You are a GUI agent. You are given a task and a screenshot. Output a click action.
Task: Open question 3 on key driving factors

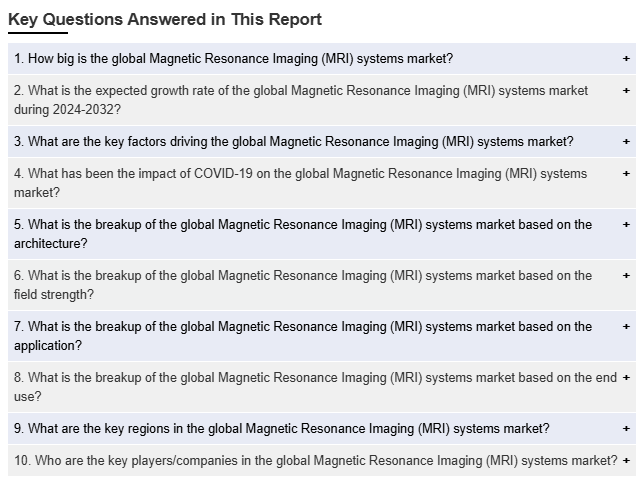tap(293, 141)
